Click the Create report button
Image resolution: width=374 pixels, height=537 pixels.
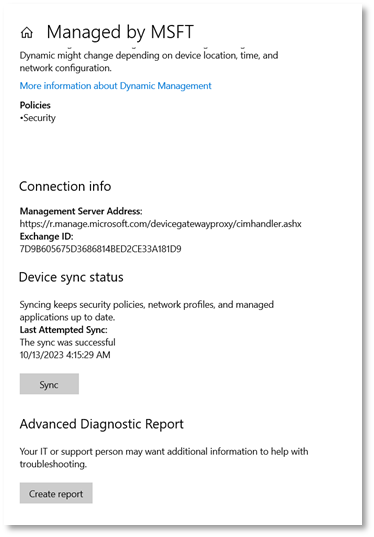56,493
